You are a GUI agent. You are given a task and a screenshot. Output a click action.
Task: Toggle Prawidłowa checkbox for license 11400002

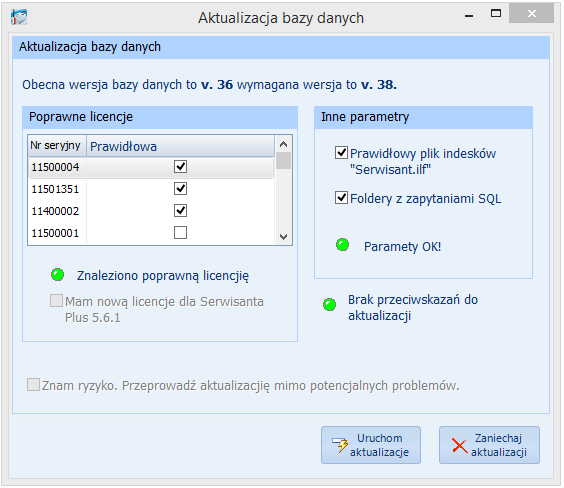click(x=180, y=211)
